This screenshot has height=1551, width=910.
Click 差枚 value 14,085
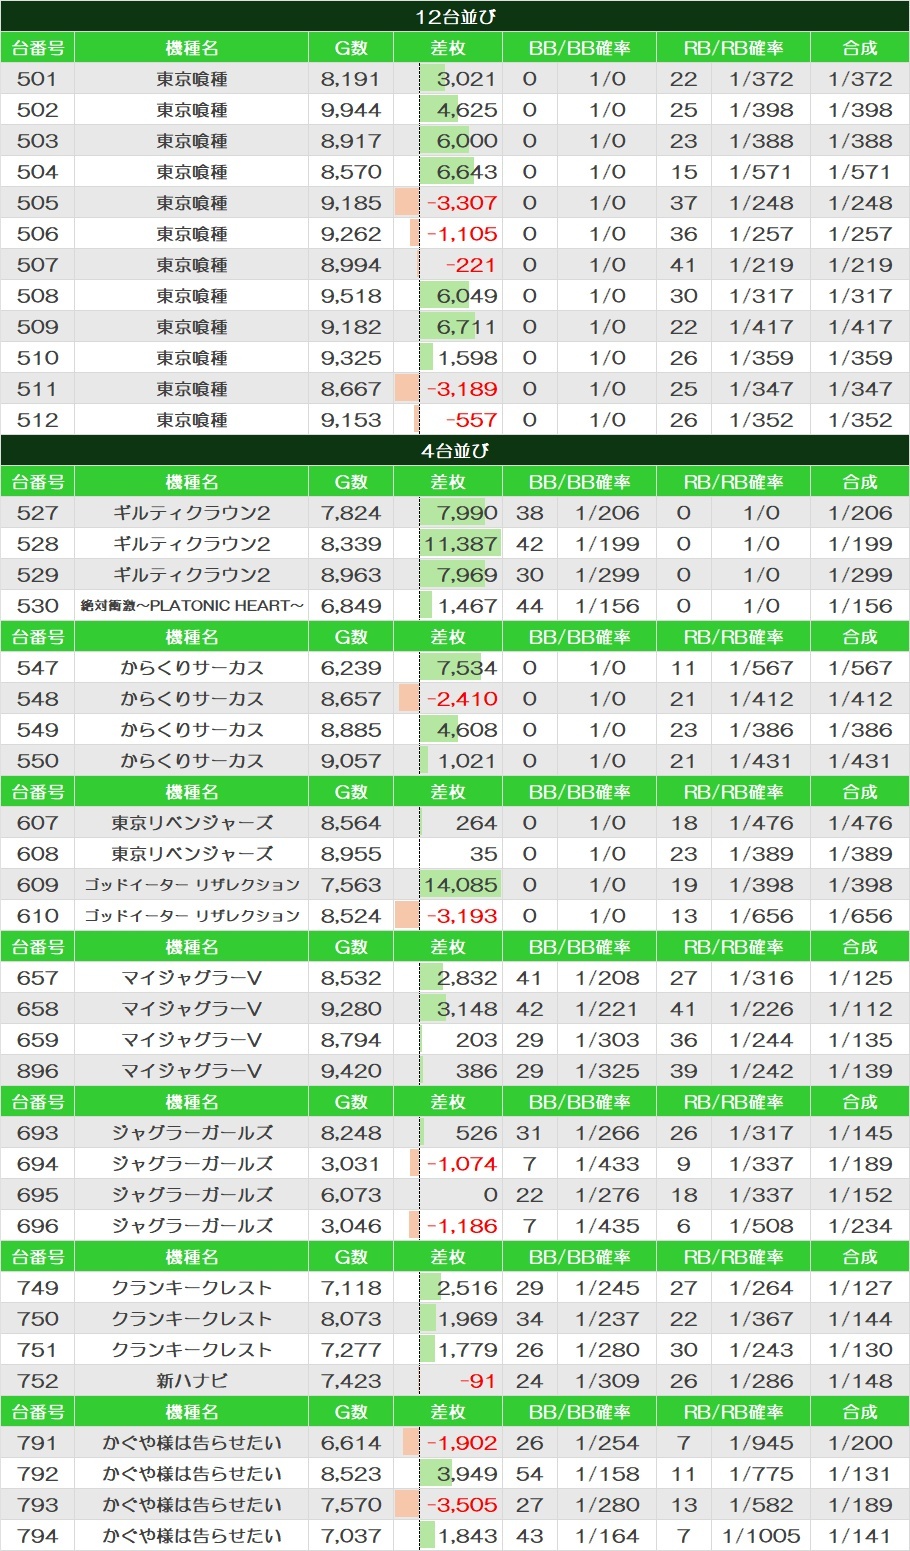click(461, 885)
